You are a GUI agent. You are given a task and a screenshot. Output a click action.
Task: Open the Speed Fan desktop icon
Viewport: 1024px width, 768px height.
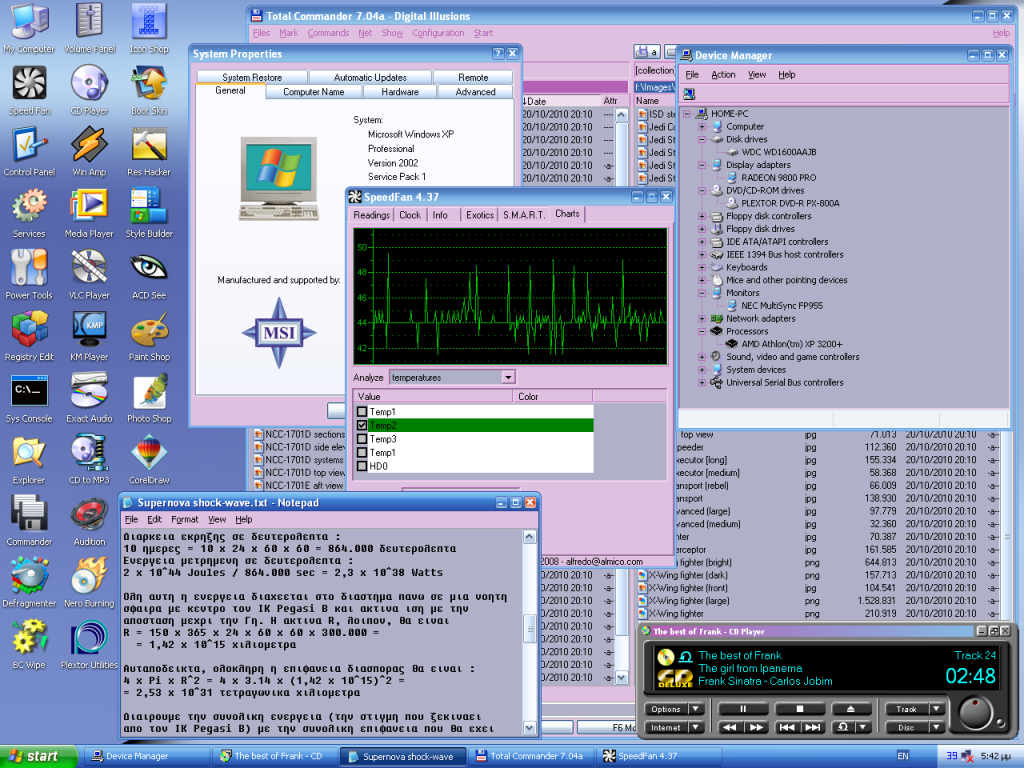[x=29, y=90]
